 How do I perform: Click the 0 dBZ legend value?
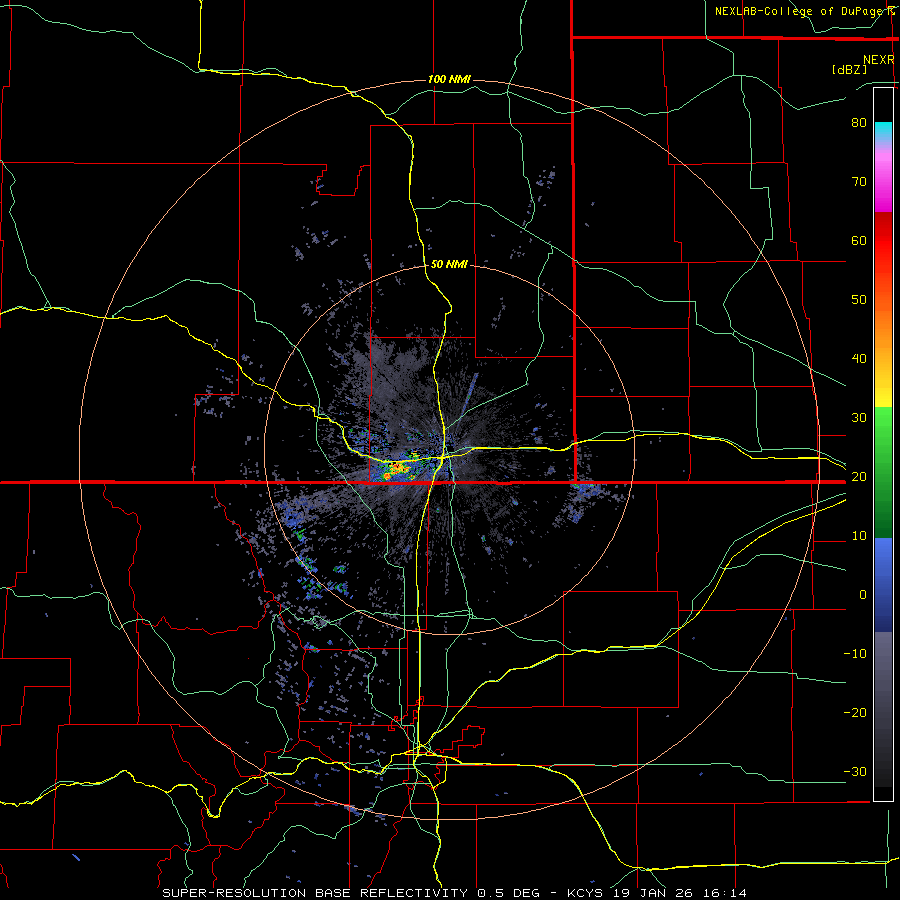coord(863,595)
